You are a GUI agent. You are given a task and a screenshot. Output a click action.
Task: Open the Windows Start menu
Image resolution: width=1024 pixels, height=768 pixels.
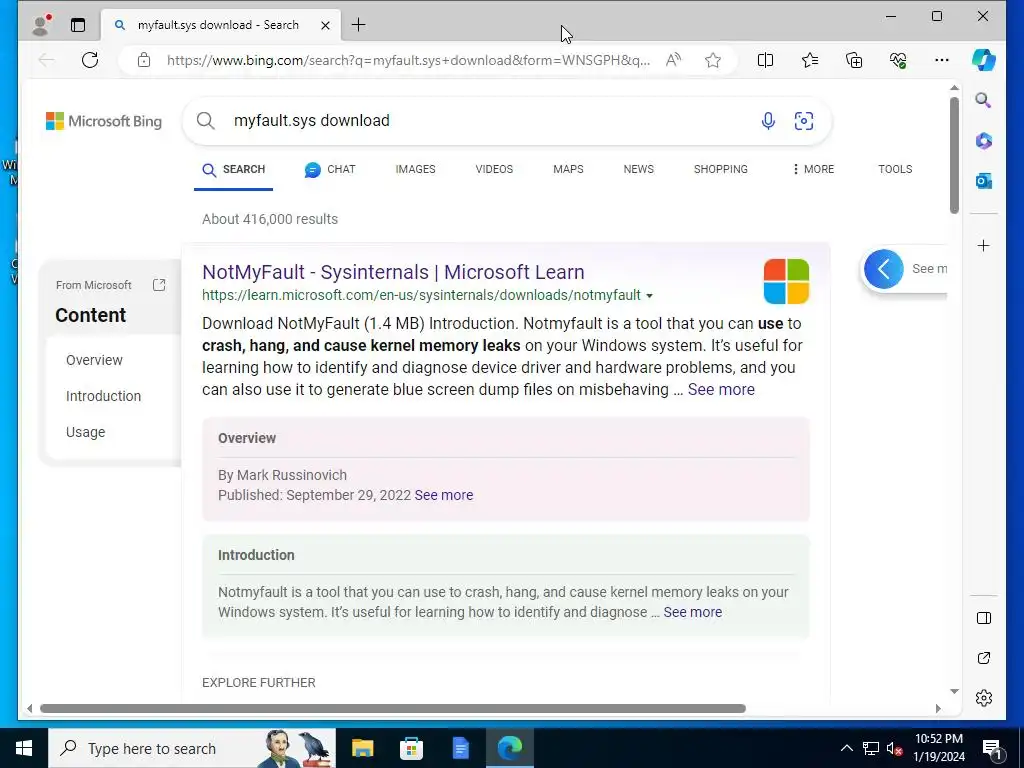pyautogui.click(x=24, y=748)
